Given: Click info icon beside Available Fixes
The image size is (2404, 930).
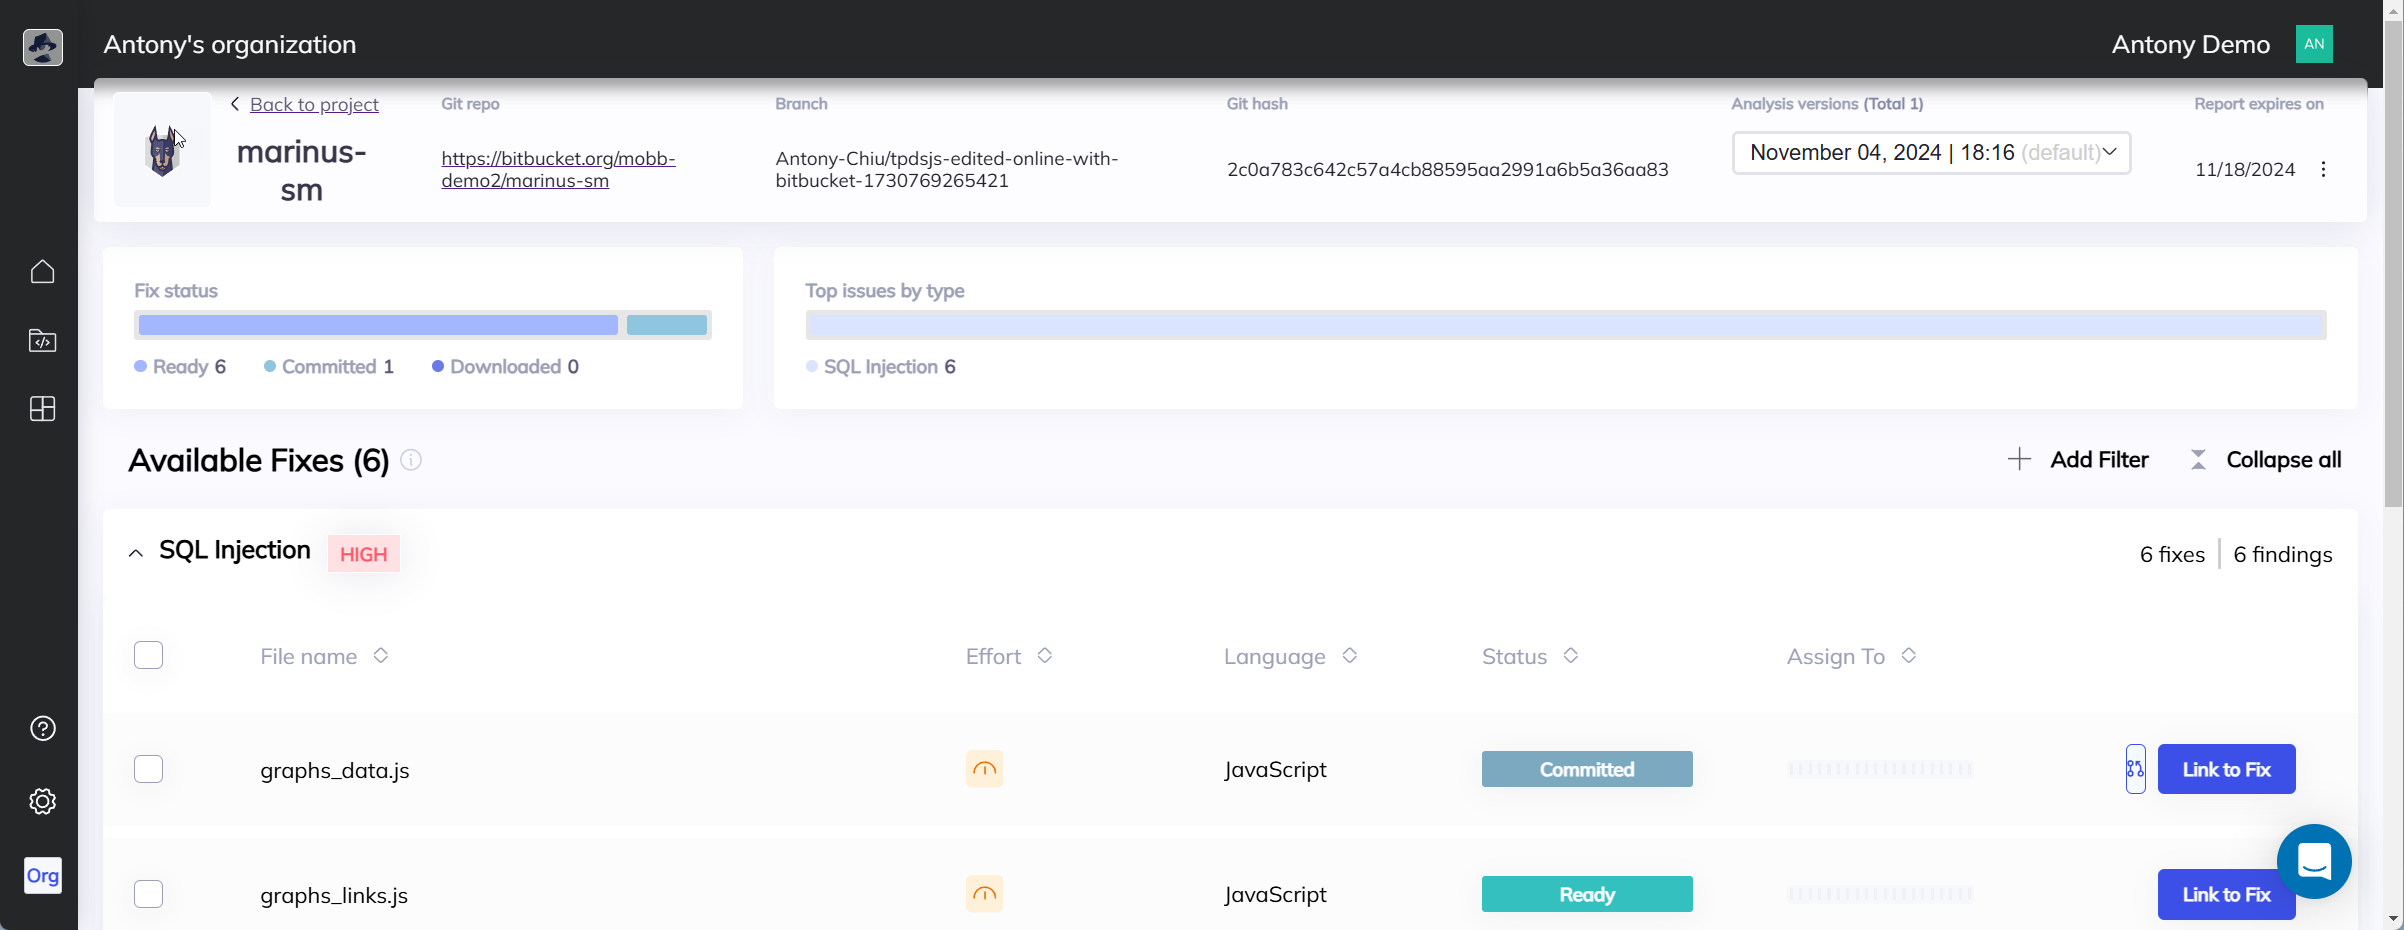Looking at the screenshot, I should 411,460.
